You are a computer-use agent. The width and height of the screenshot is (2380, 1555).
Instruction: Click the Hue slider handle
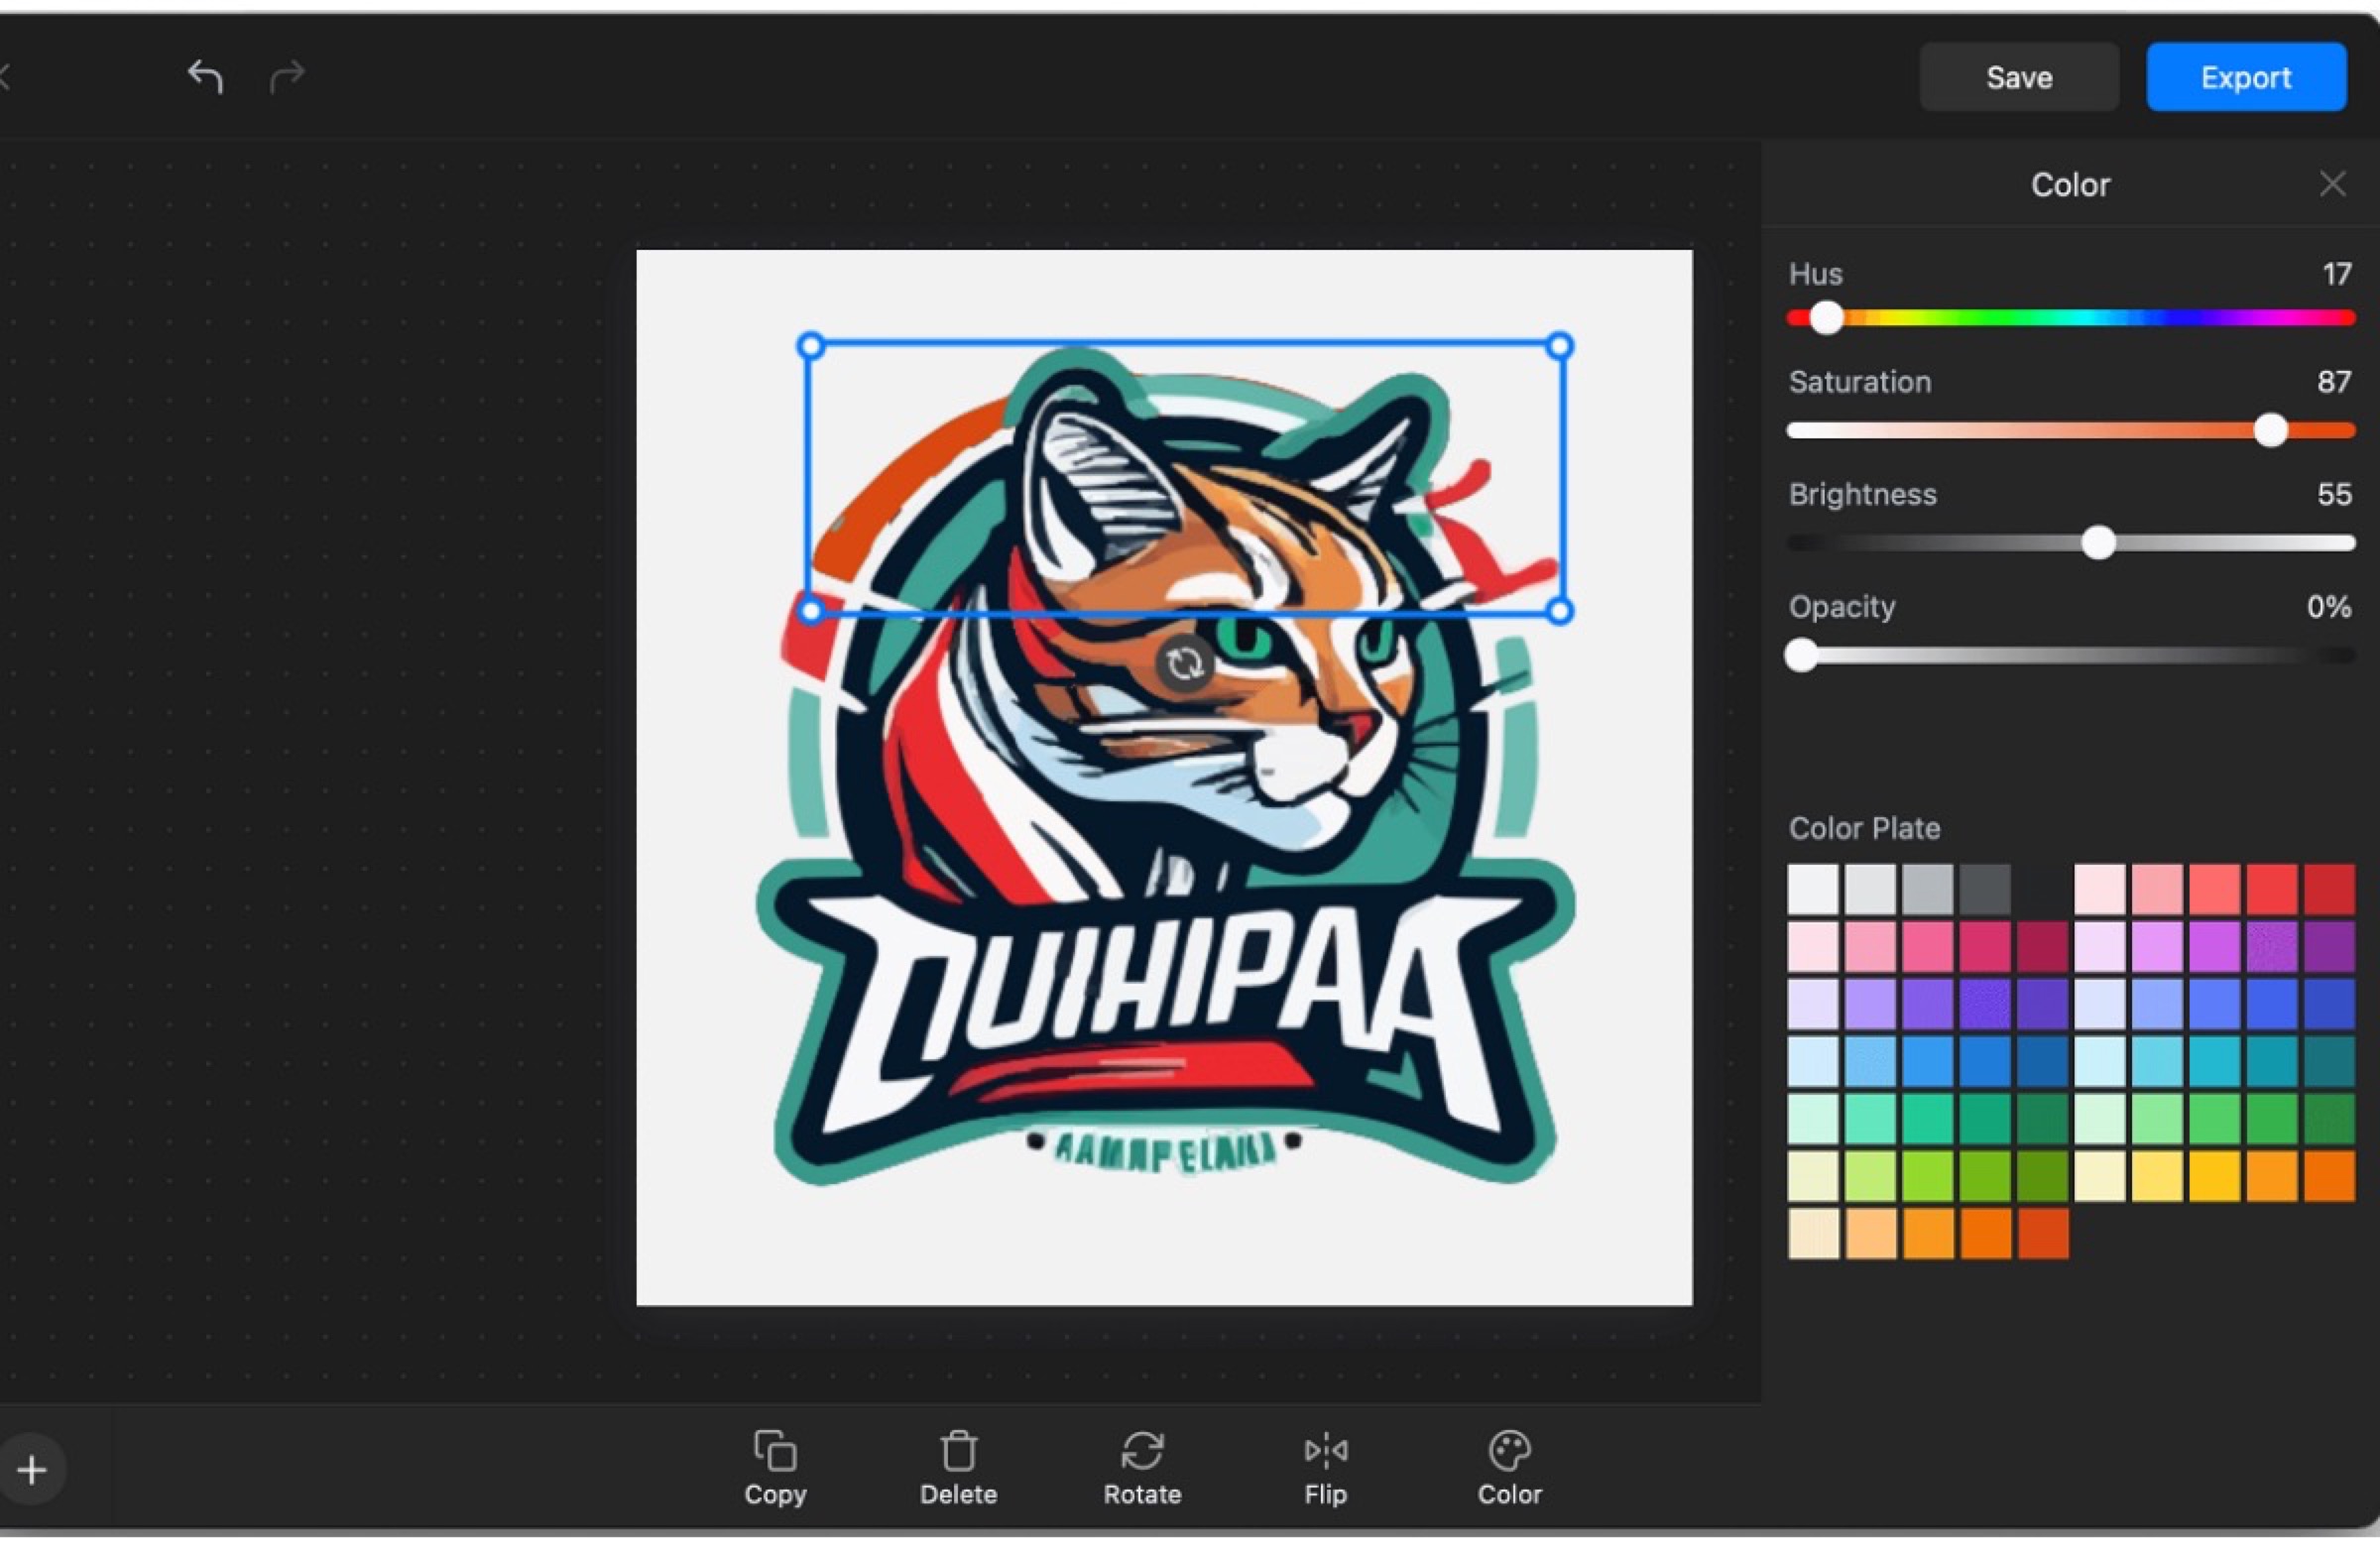pyautogui.click(x=1826, y=318)
